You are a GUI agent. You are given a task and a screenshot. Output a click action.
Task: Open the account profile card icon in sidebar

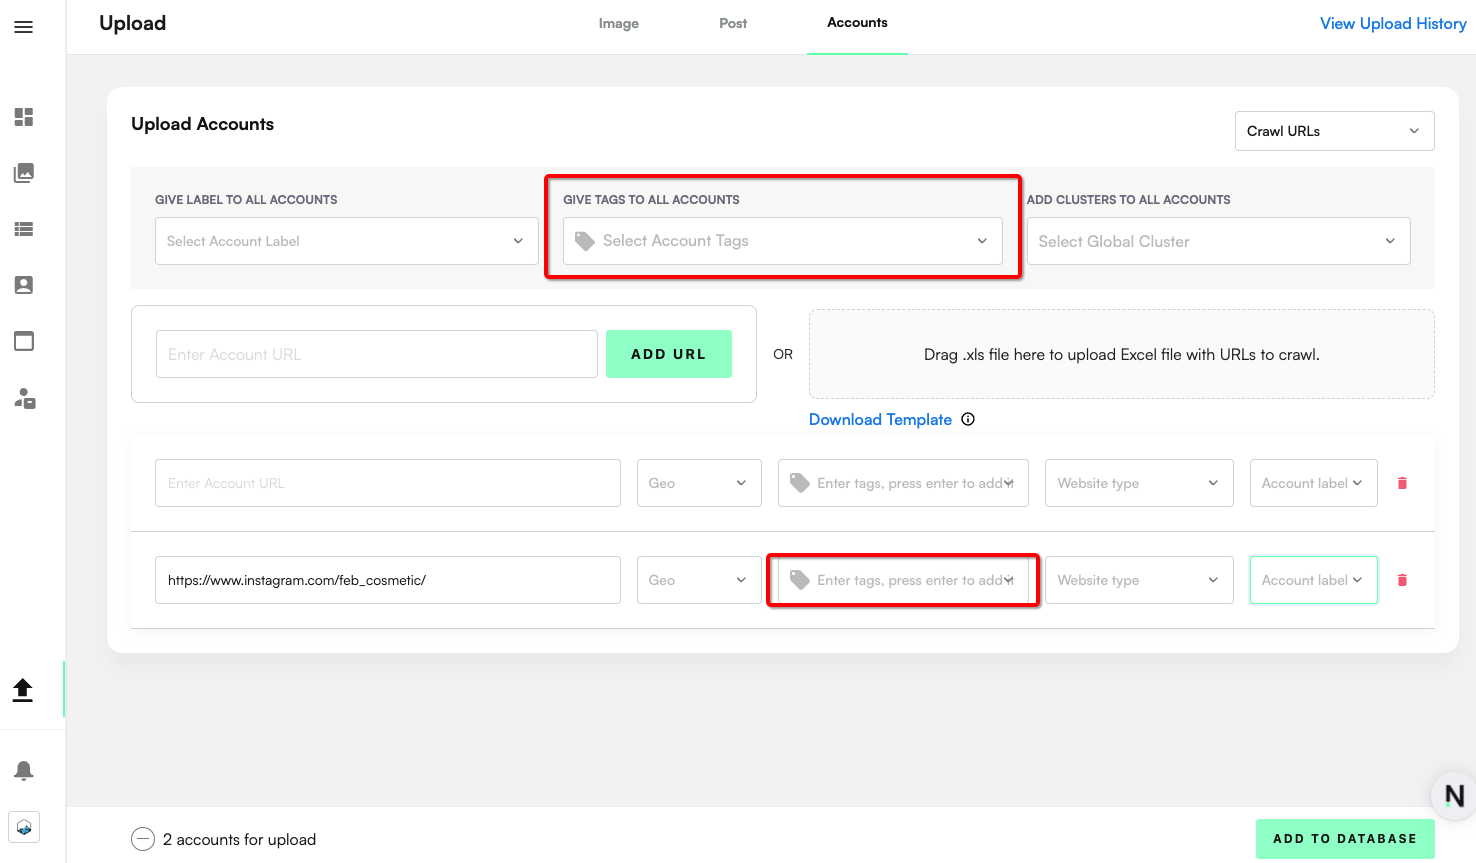(24, 285)
